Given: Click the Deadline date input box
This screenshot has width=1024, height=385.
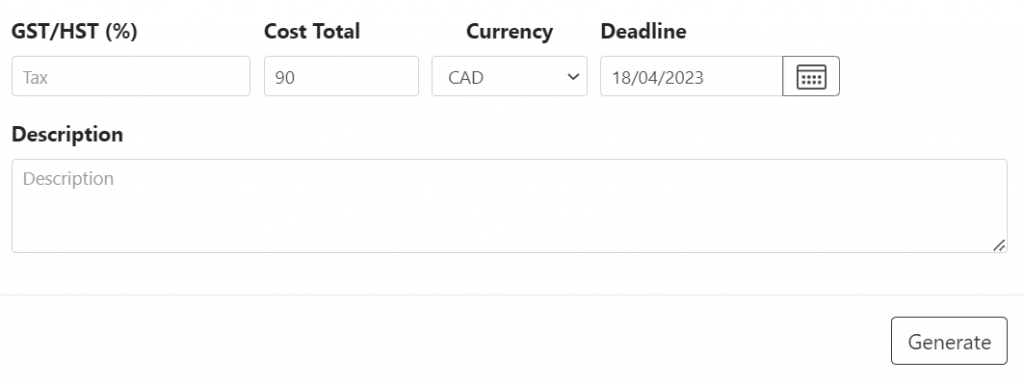Looking at the screenshot, I should tap(692, 76).
